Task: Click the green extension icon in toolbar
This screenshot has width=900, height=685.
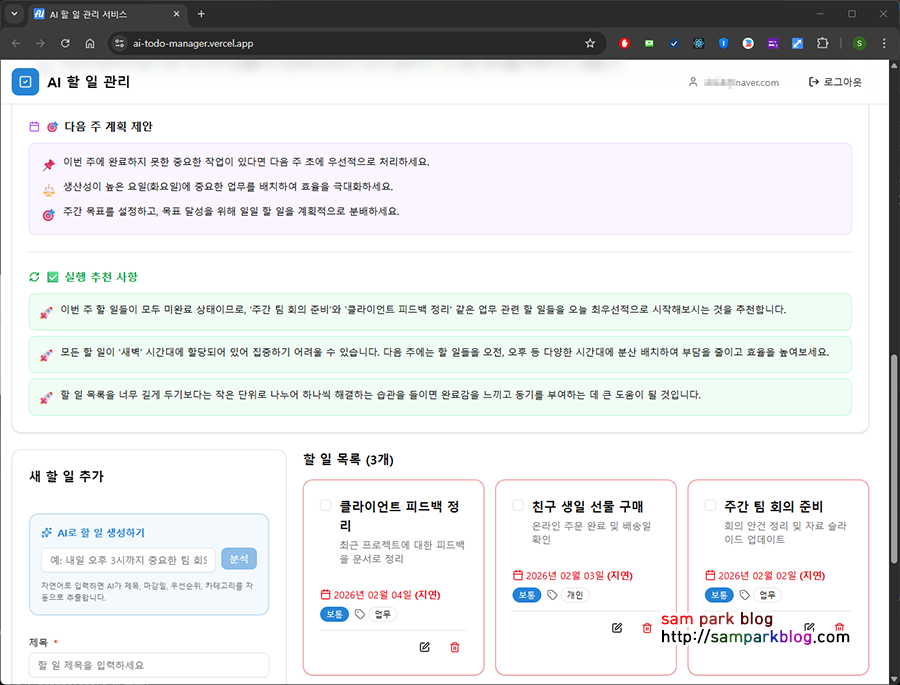Action: point(649,43)
